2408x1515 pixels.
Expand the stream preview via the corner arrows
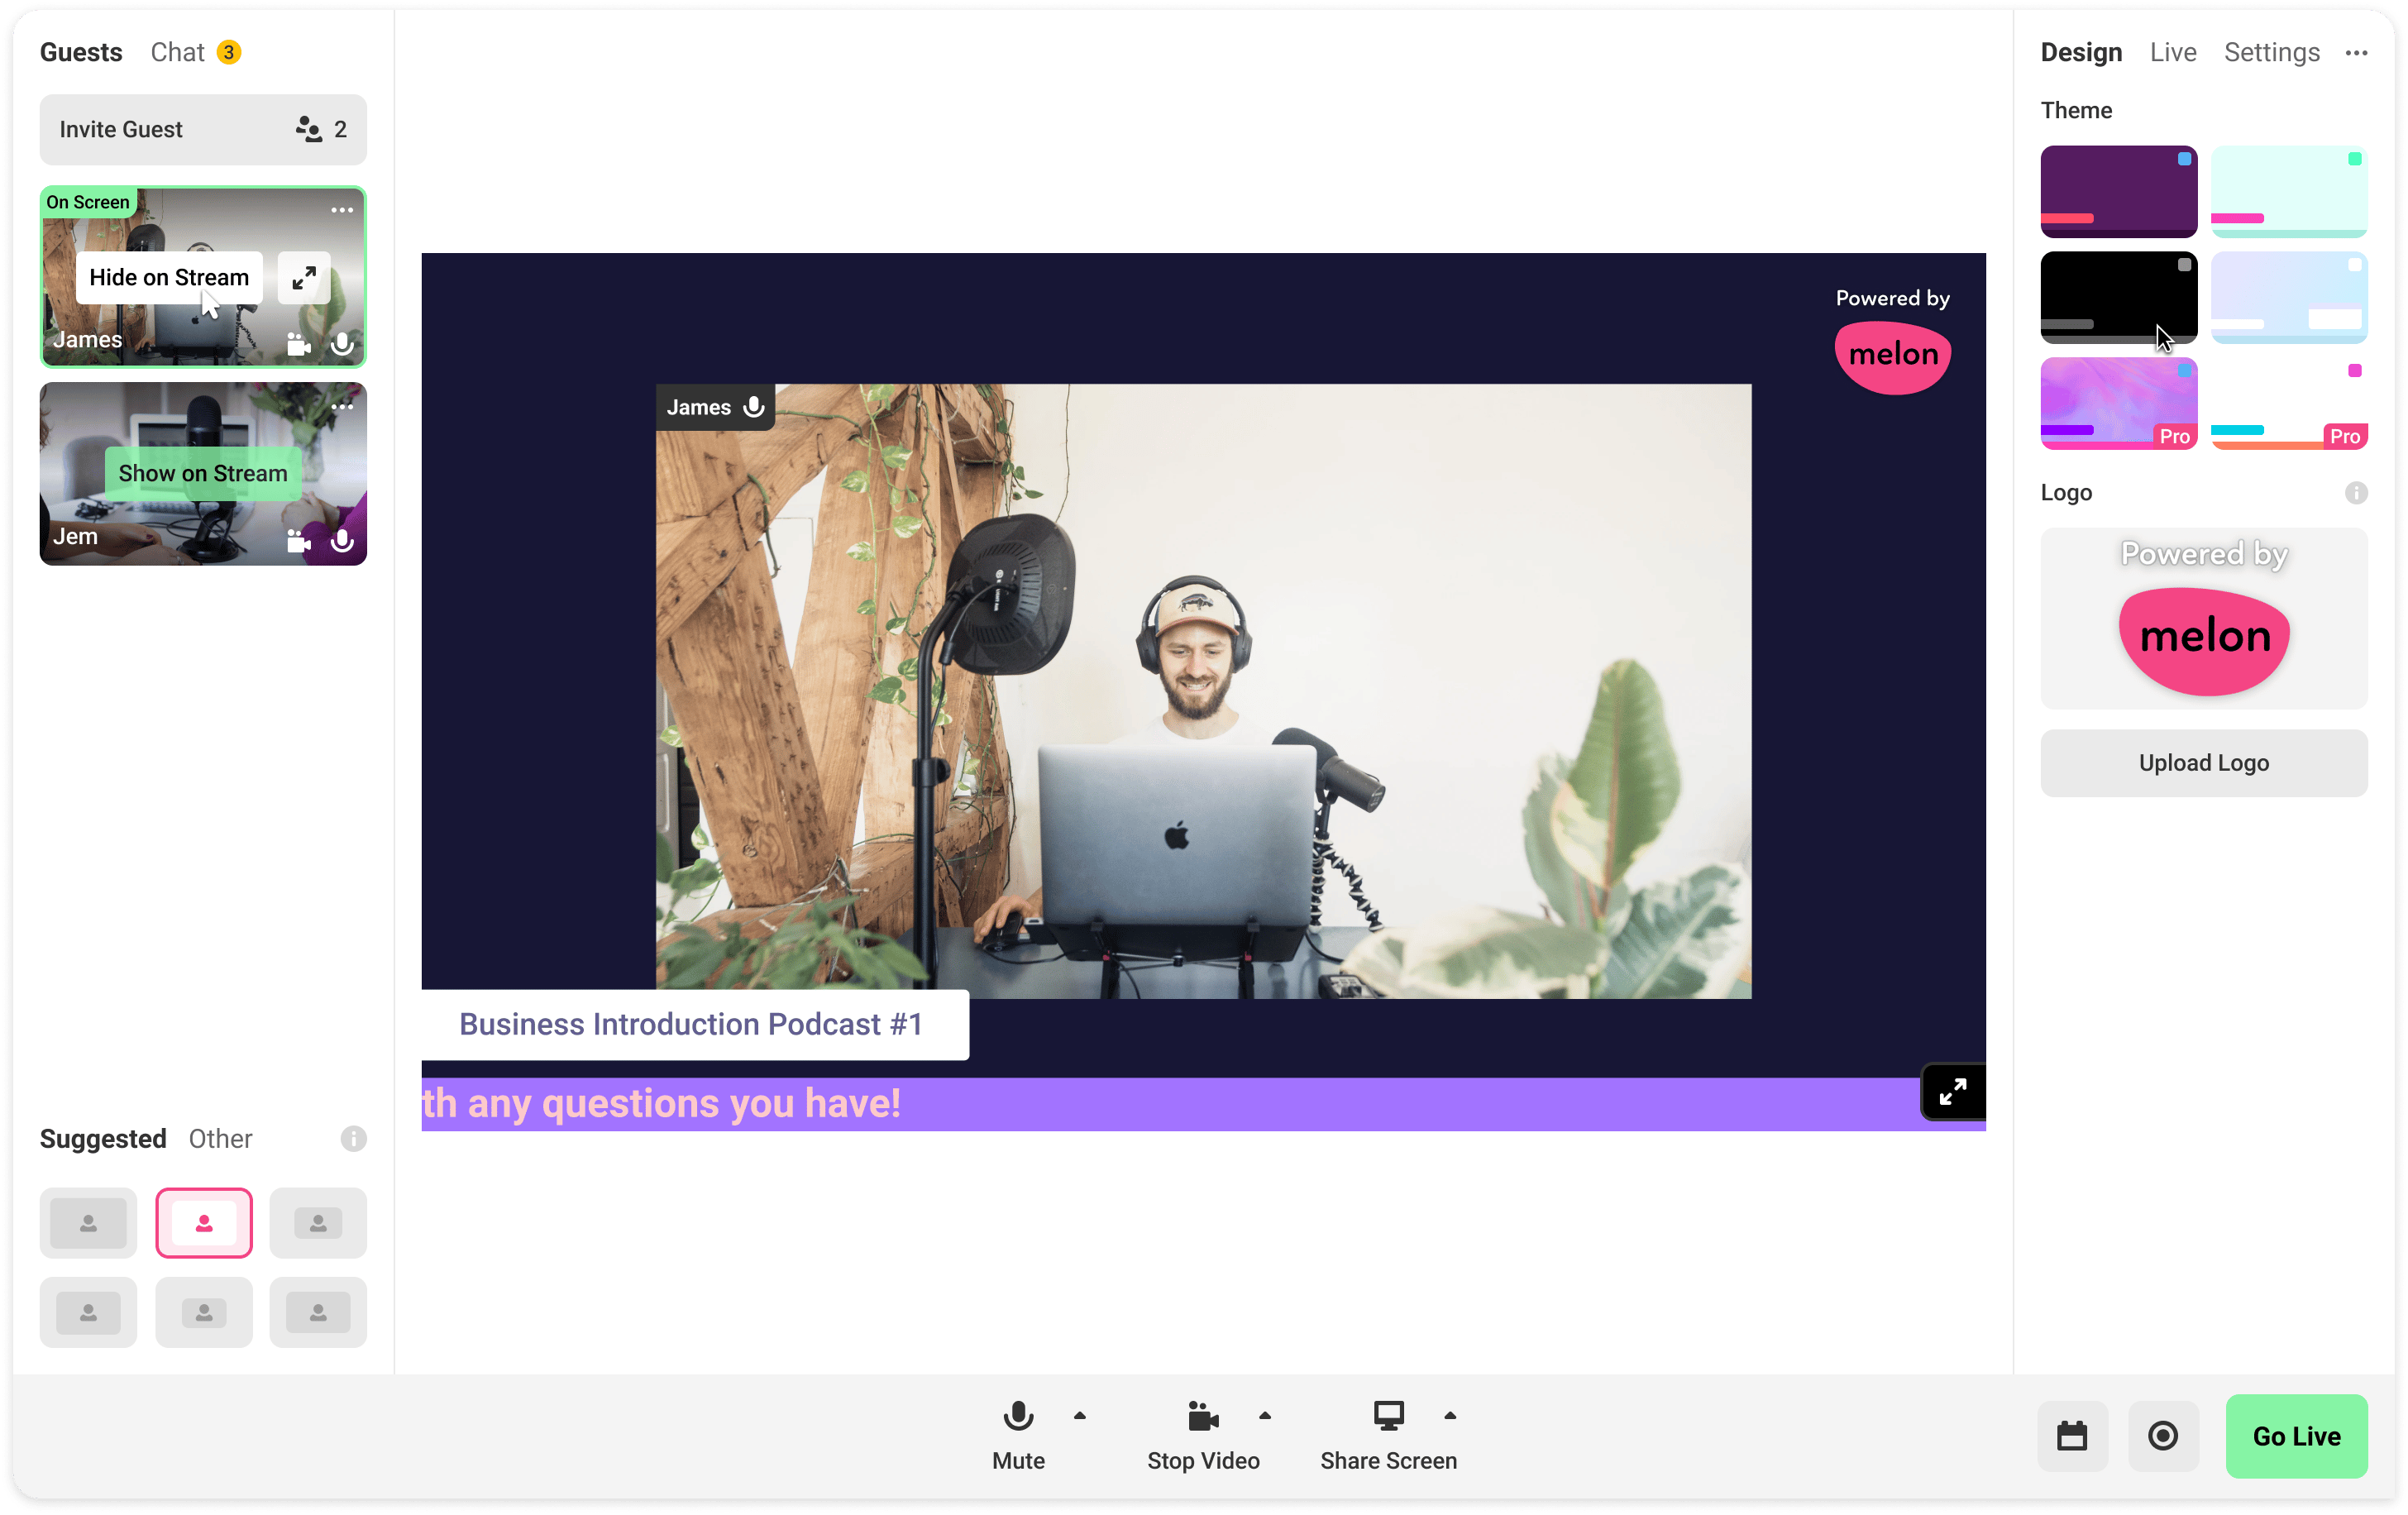1952,1091
